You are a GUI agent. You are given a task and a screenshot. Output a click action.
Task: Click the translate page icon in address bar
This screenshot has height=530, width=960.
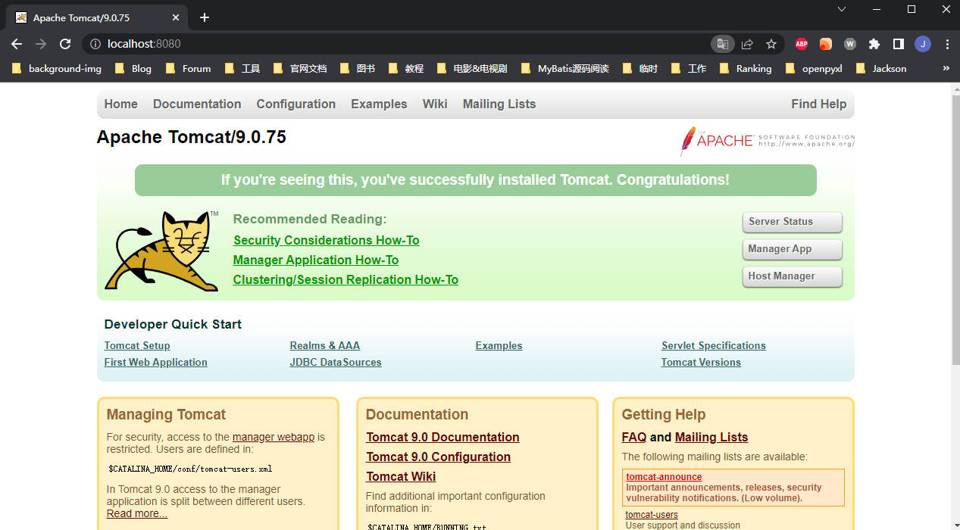721,44
